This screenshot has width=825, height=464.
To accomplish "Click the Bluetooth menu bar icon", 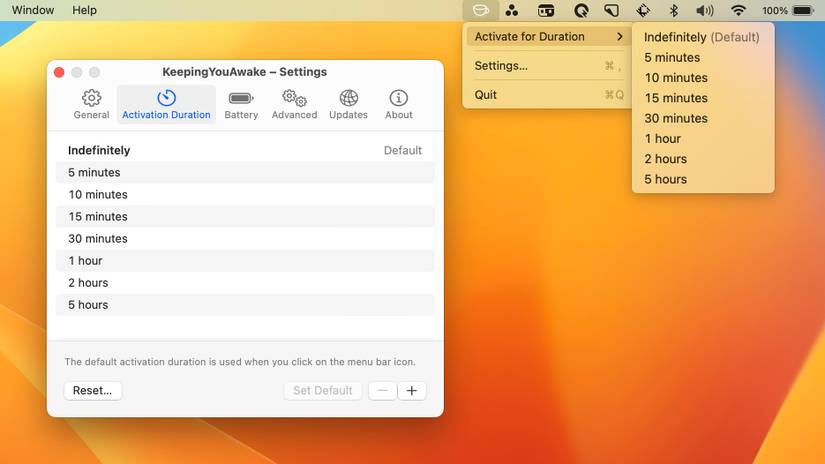I will (673, 10).
